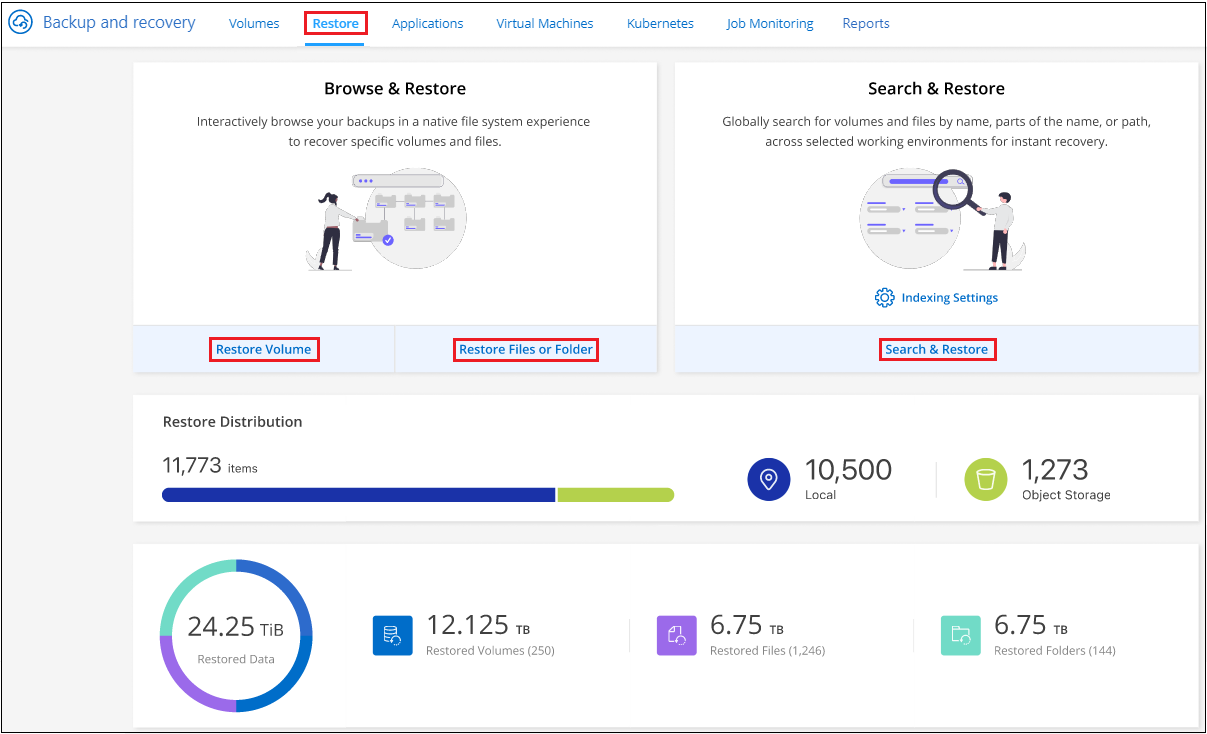Select the Restore tab

tap(335, 23)
